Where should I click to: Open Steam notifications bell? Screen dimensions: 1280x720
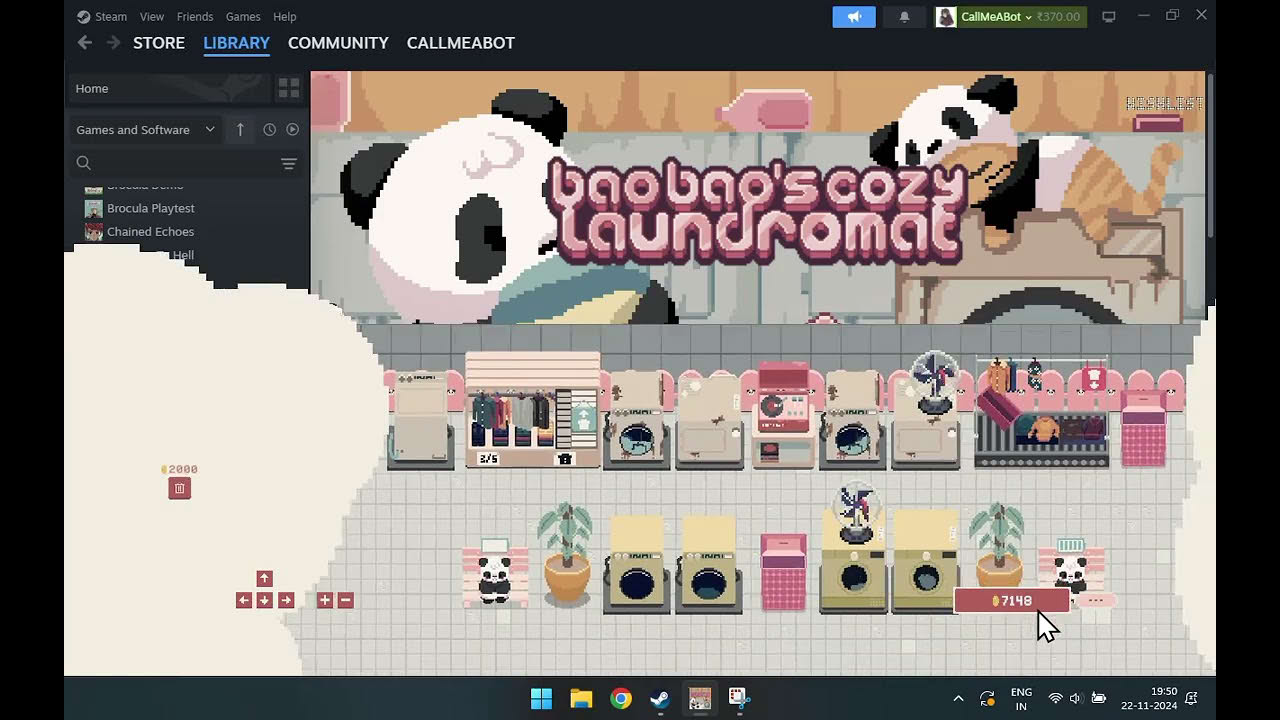(904, 17)
